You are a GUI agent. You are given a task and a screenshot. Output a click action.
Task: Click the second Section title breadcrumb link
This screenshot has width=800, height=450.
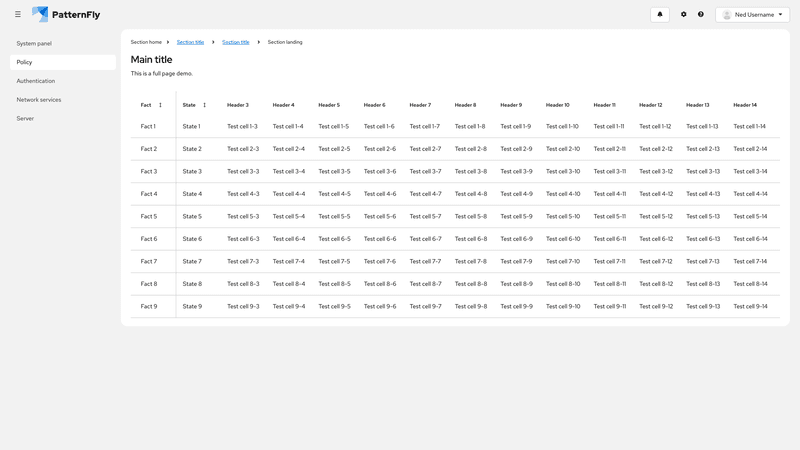pos(236,42)
